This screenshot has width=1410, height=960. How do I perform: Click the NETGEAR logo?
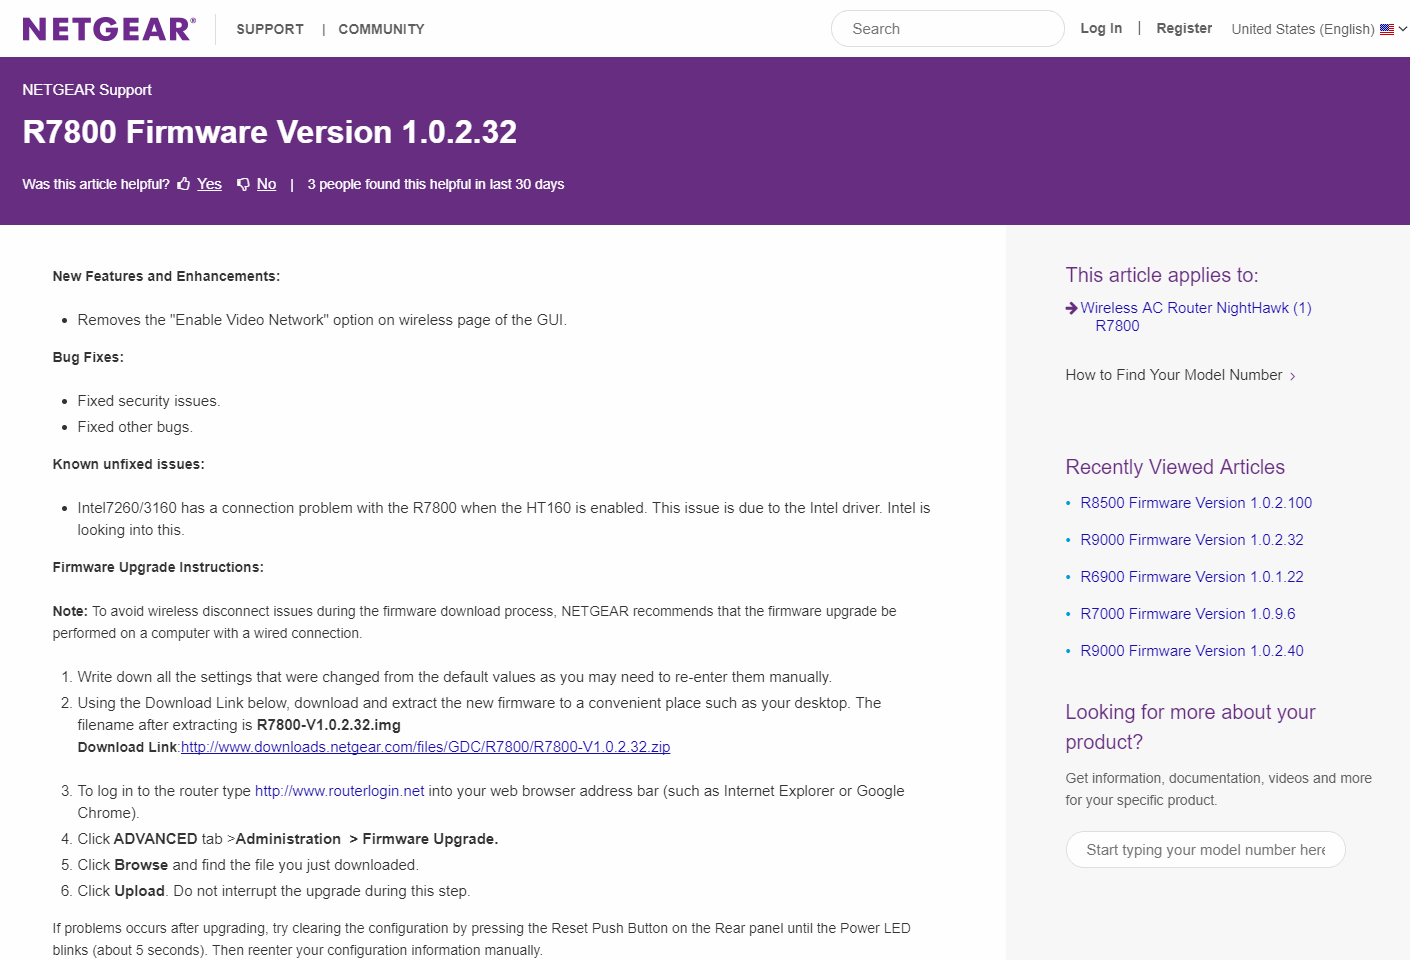[109, 29]
